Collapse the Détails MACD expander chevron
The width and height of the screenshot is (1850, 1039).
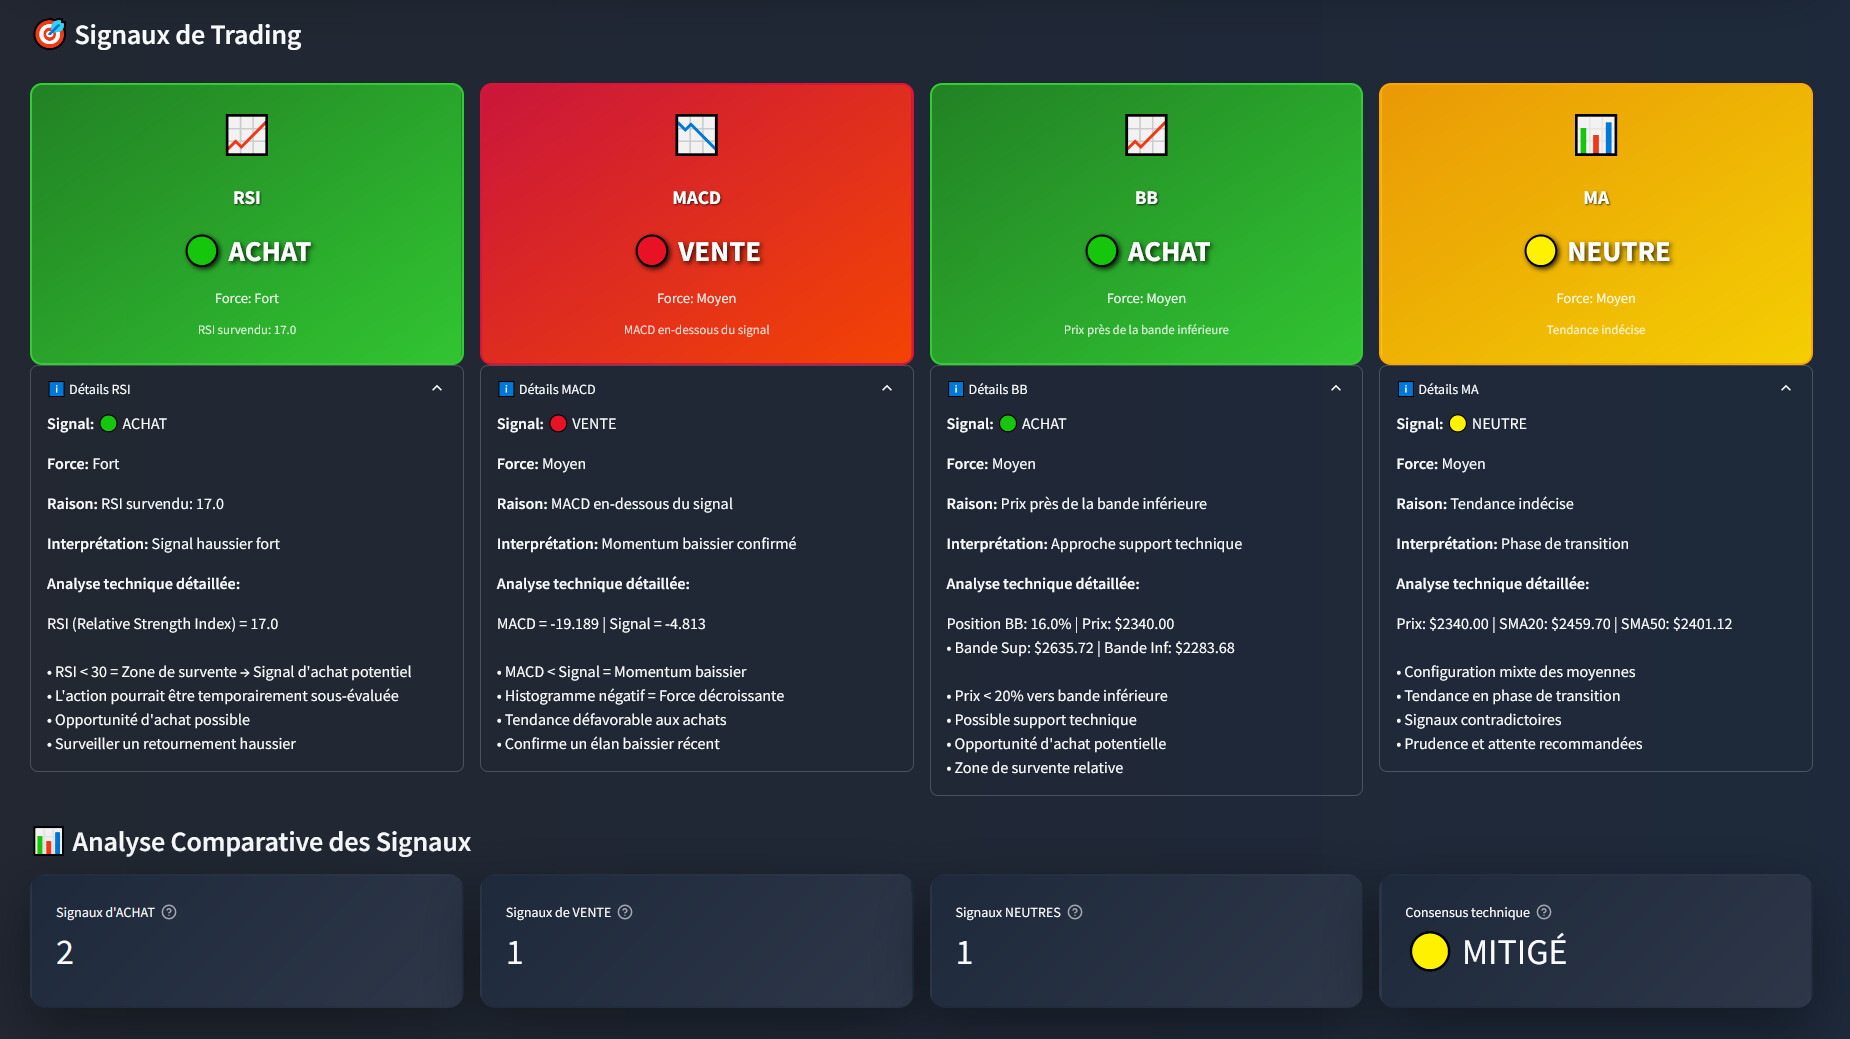click(887, 389)
